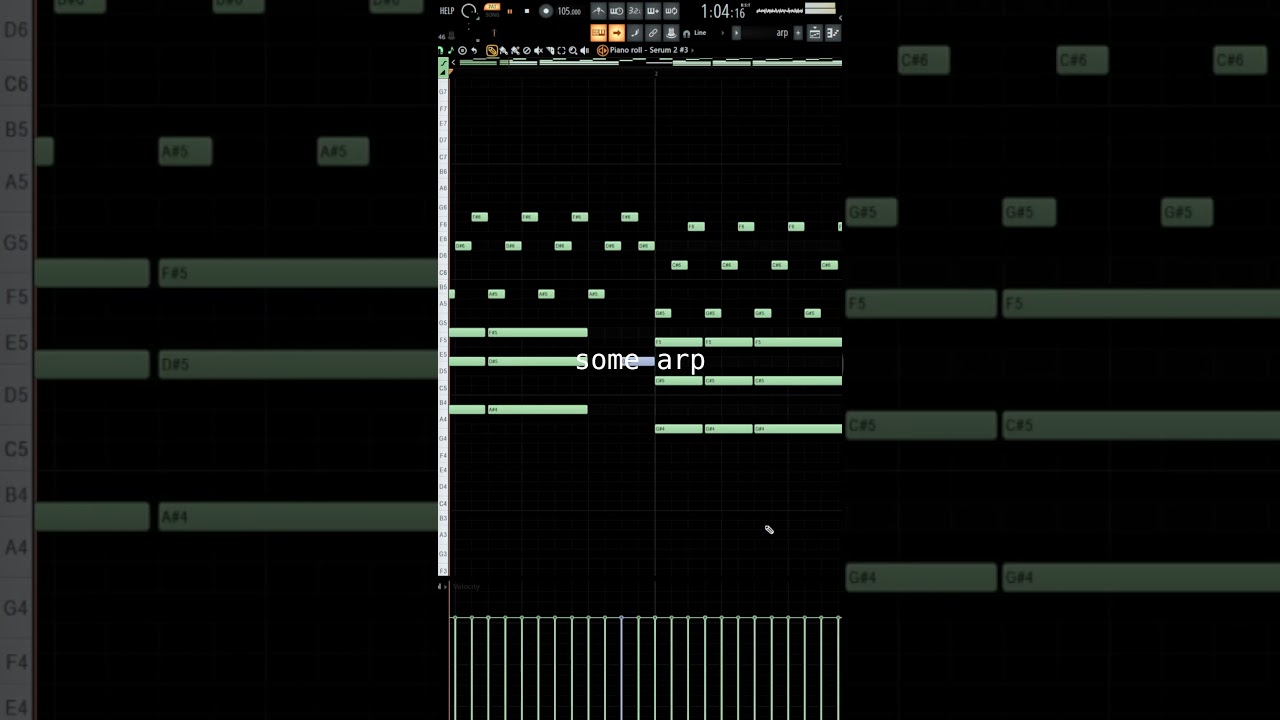This screenshot has height=720, width=1280.
Task: Toggle overdub note blending
Action: pyautogui.click(x=653, y=11)
